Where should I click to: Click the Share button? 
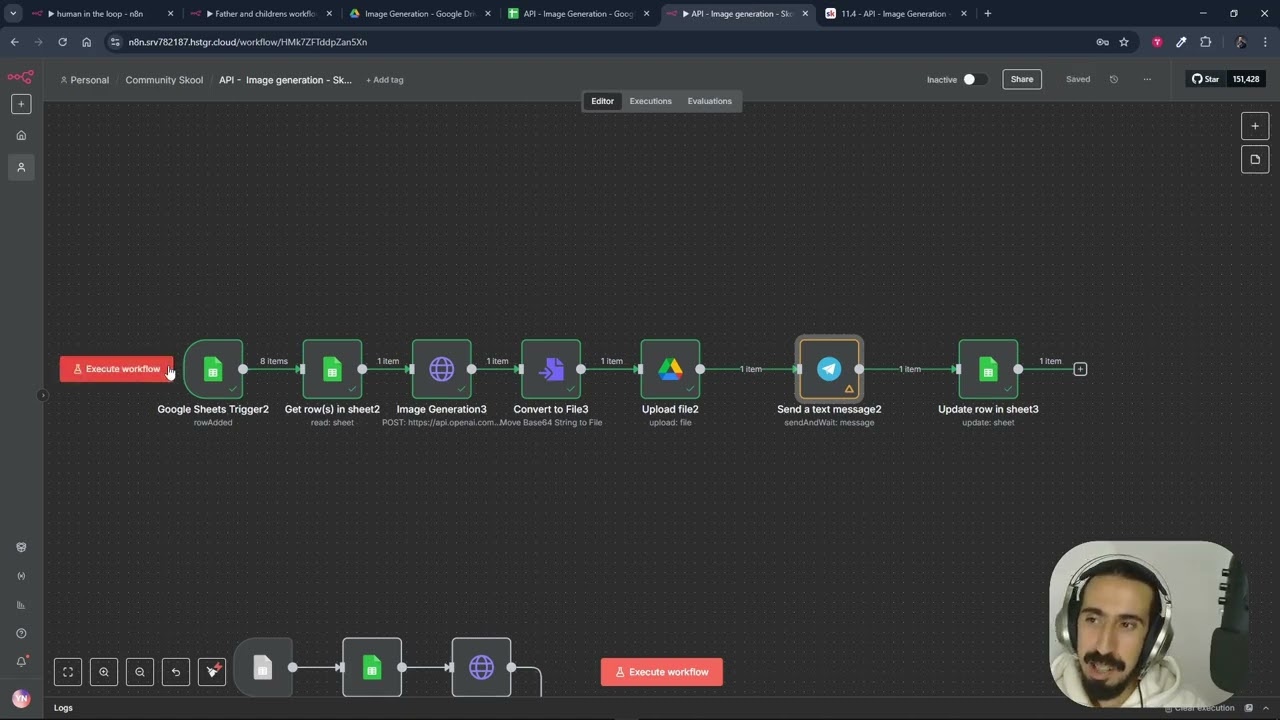(1022, 79)
